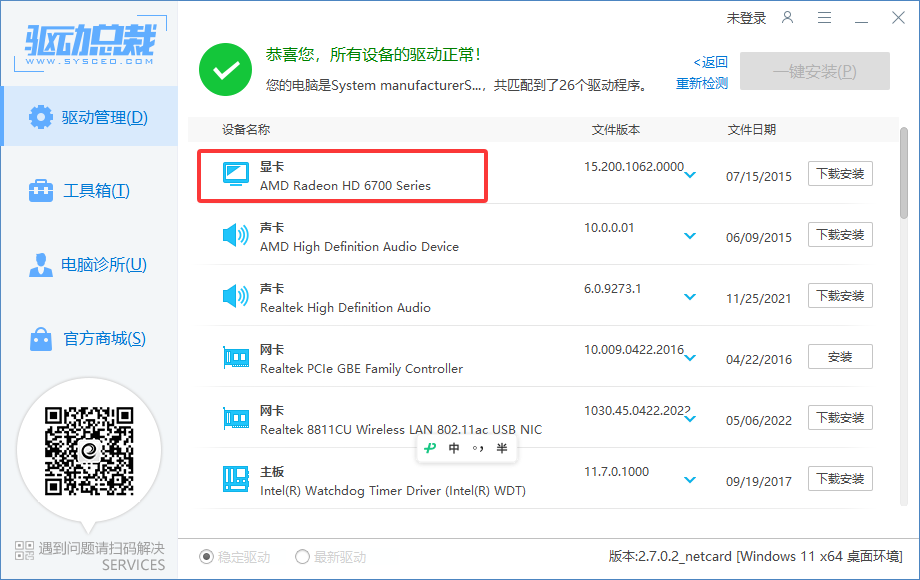
Task: Expand version dropdown for Realtek High Definition Audio
Action: 690,297
